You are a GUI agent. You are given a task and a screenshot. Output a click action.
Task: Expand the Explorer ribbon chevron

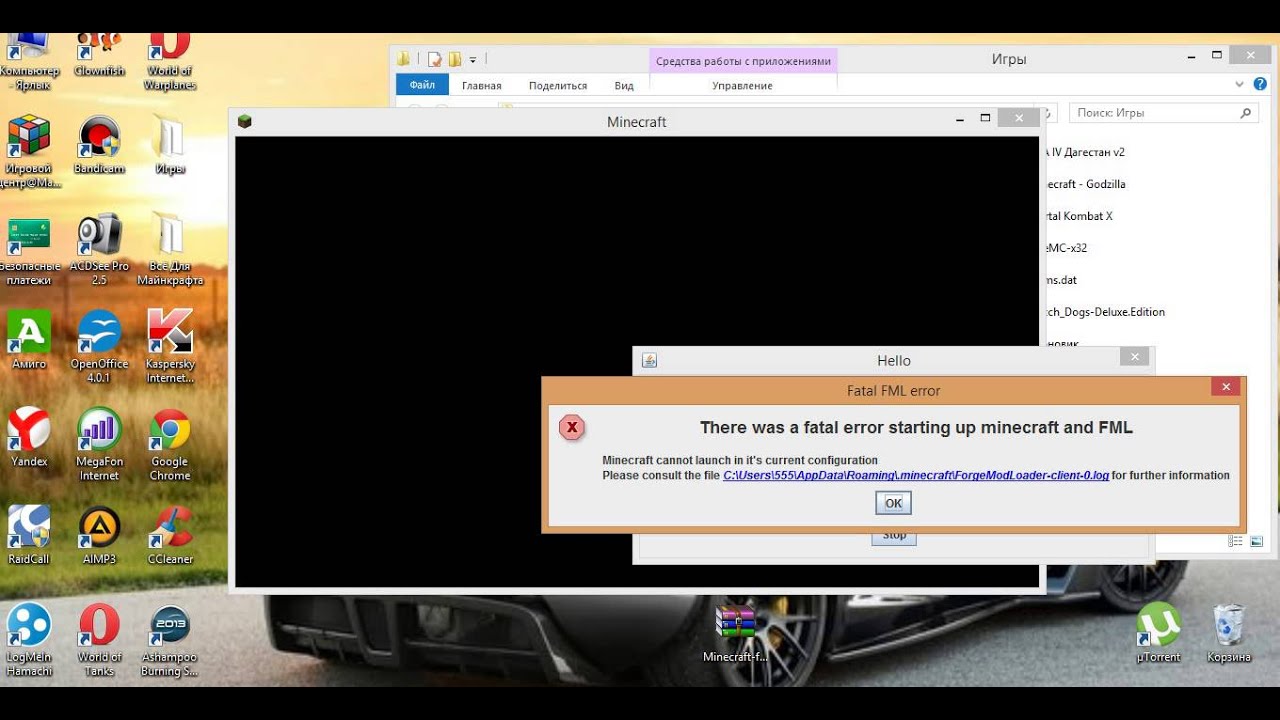click(1240, 85)
